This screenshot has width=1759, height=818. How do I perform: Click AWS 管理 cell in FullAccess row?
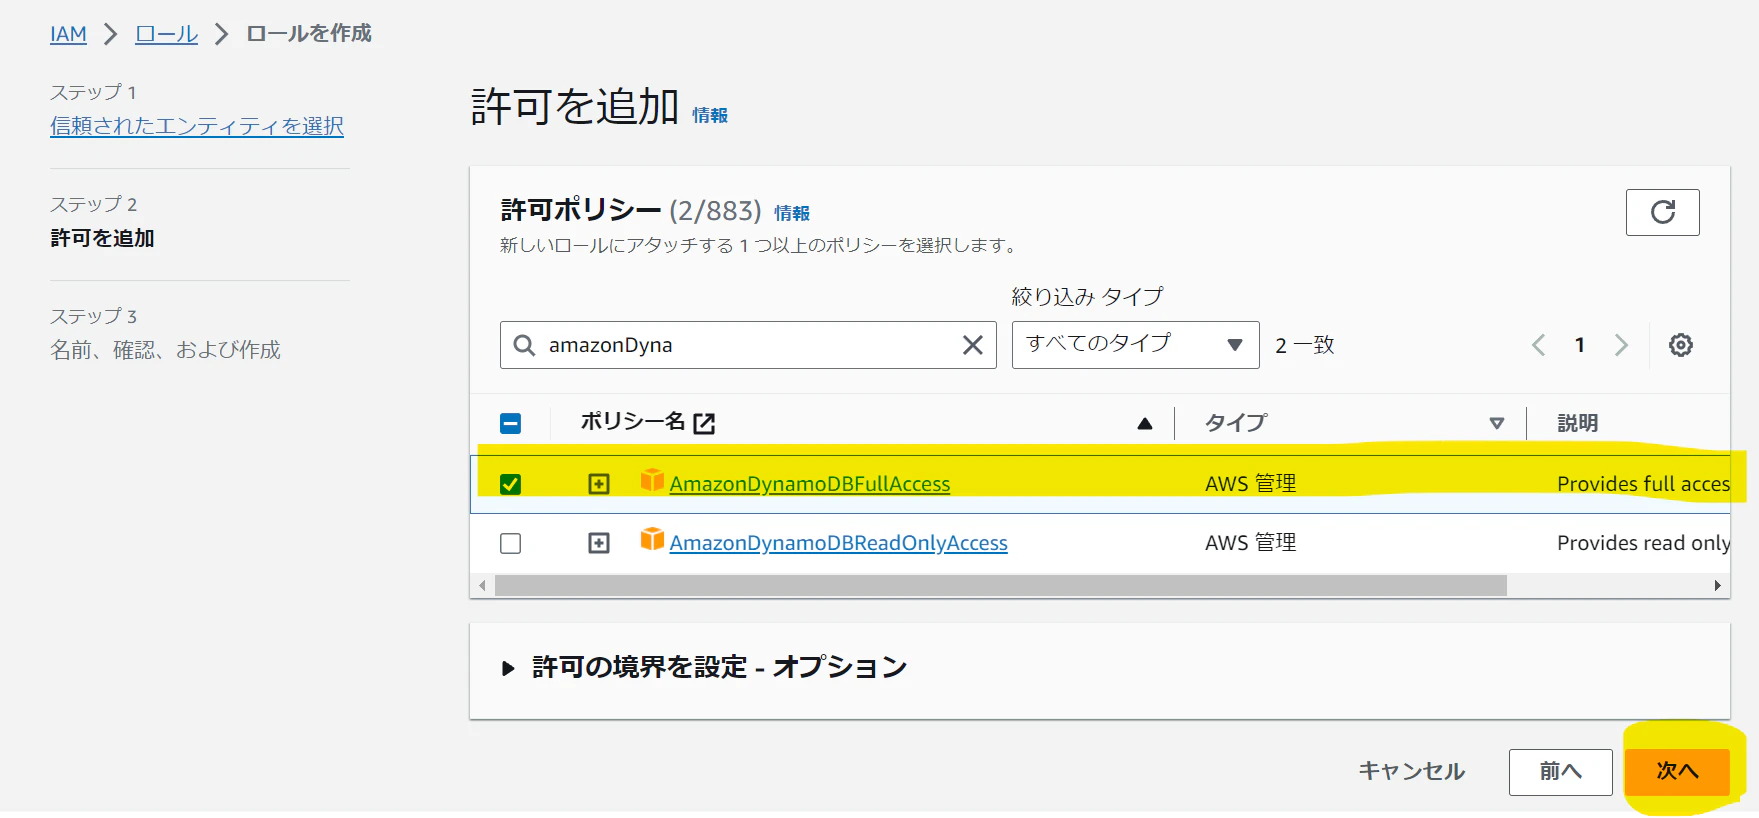pos(1250,484)
